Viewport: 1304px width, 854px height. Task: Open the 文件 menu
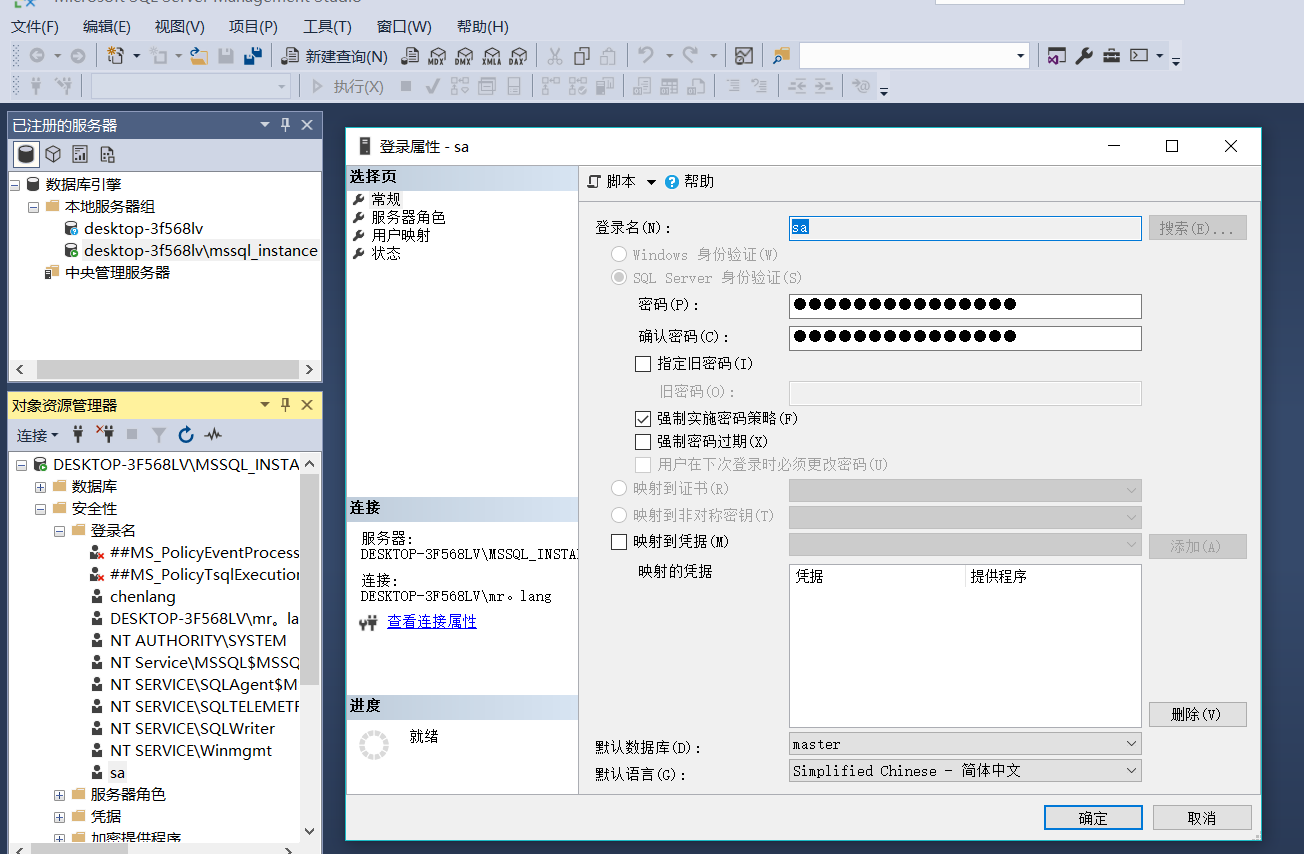click(35, 26)
